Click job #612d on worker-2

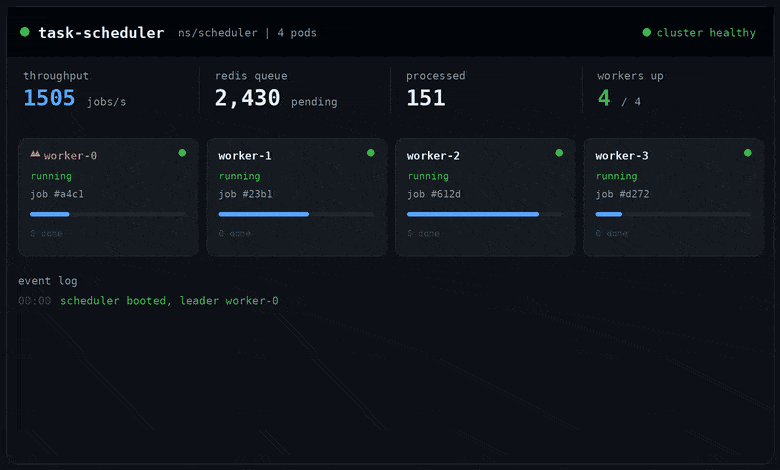click(434, 194)
